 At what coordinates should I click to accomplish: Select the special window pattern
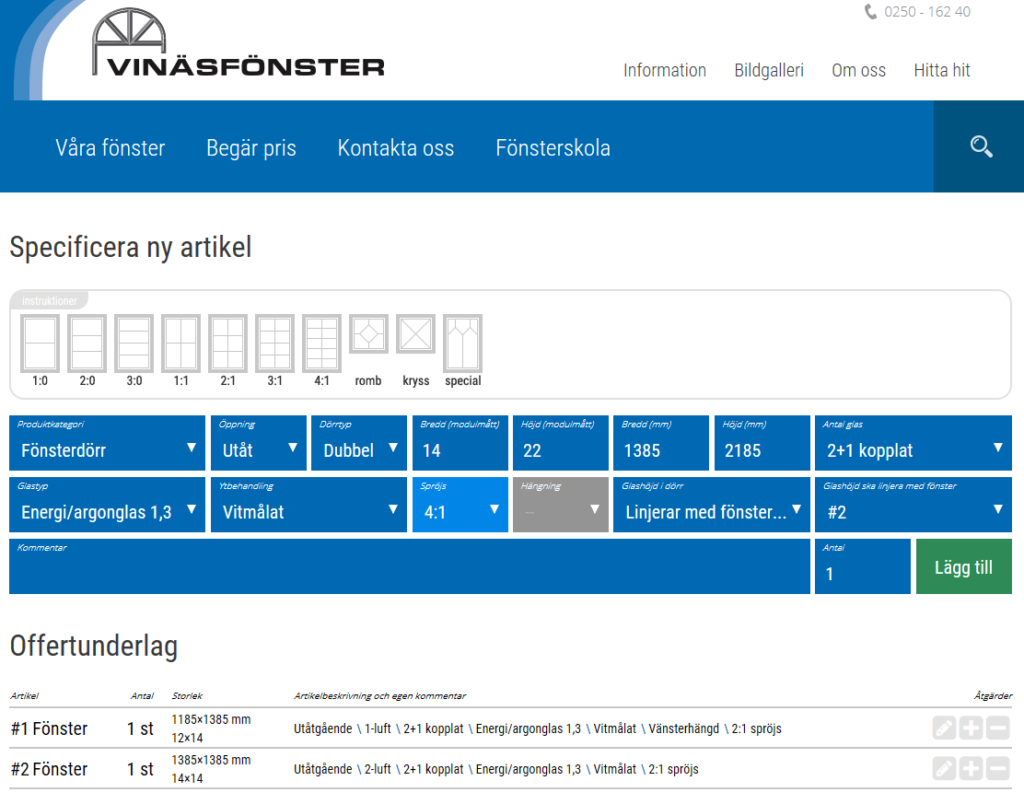tap(463, 344)
